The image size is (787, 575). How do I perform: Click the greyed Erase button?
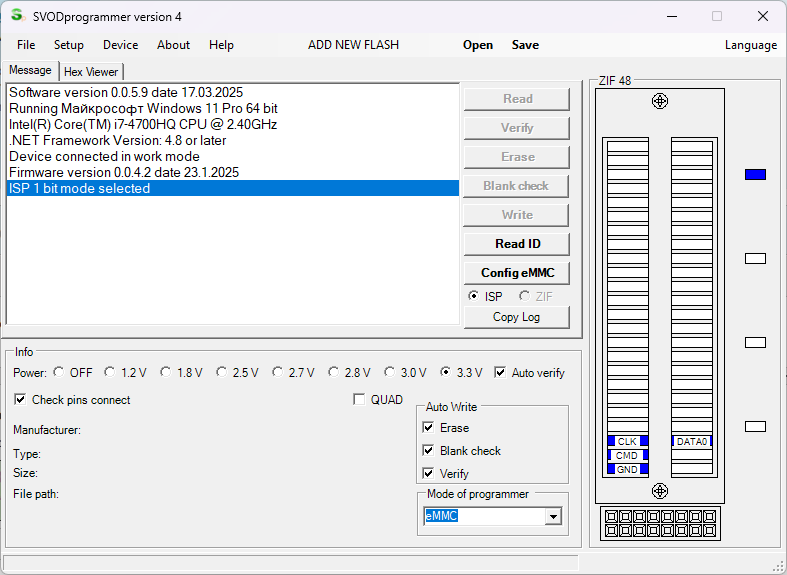(x=517, y=157)
